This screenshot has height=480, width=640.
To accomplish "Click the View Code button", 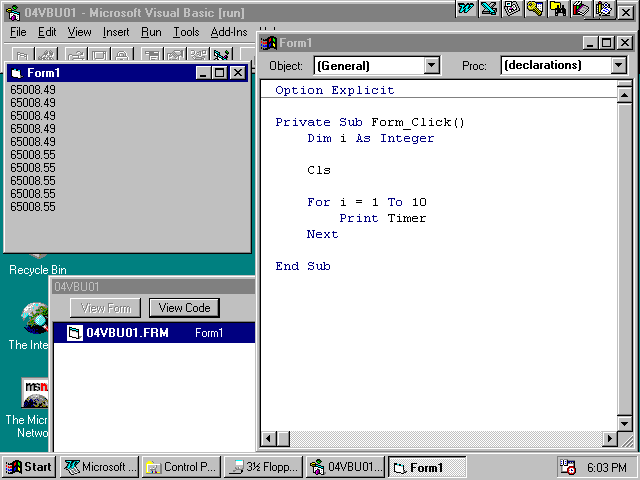I will (x=184, y=308).
